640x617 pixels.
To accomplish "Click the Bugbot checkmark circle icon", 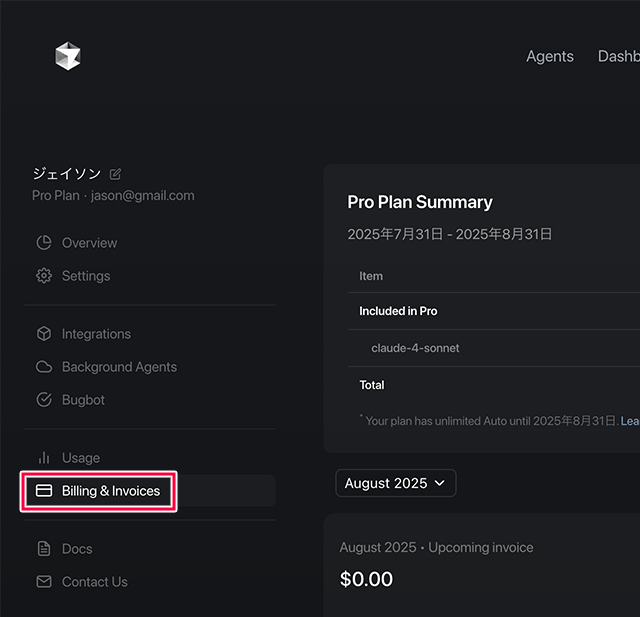I will 44,400.
